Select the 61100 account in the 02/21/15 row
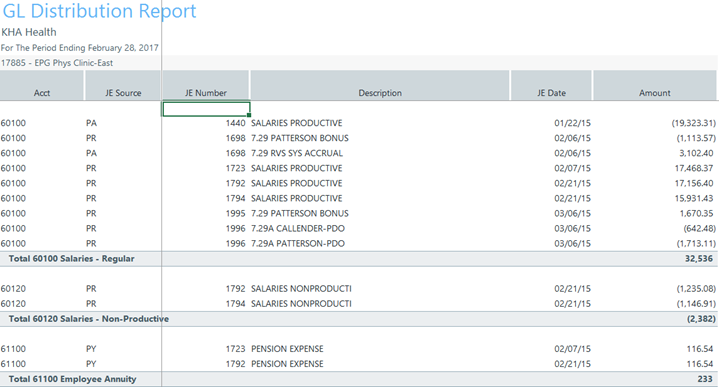The height and width of the screenshot is (387, 719). tap(13, 364)
